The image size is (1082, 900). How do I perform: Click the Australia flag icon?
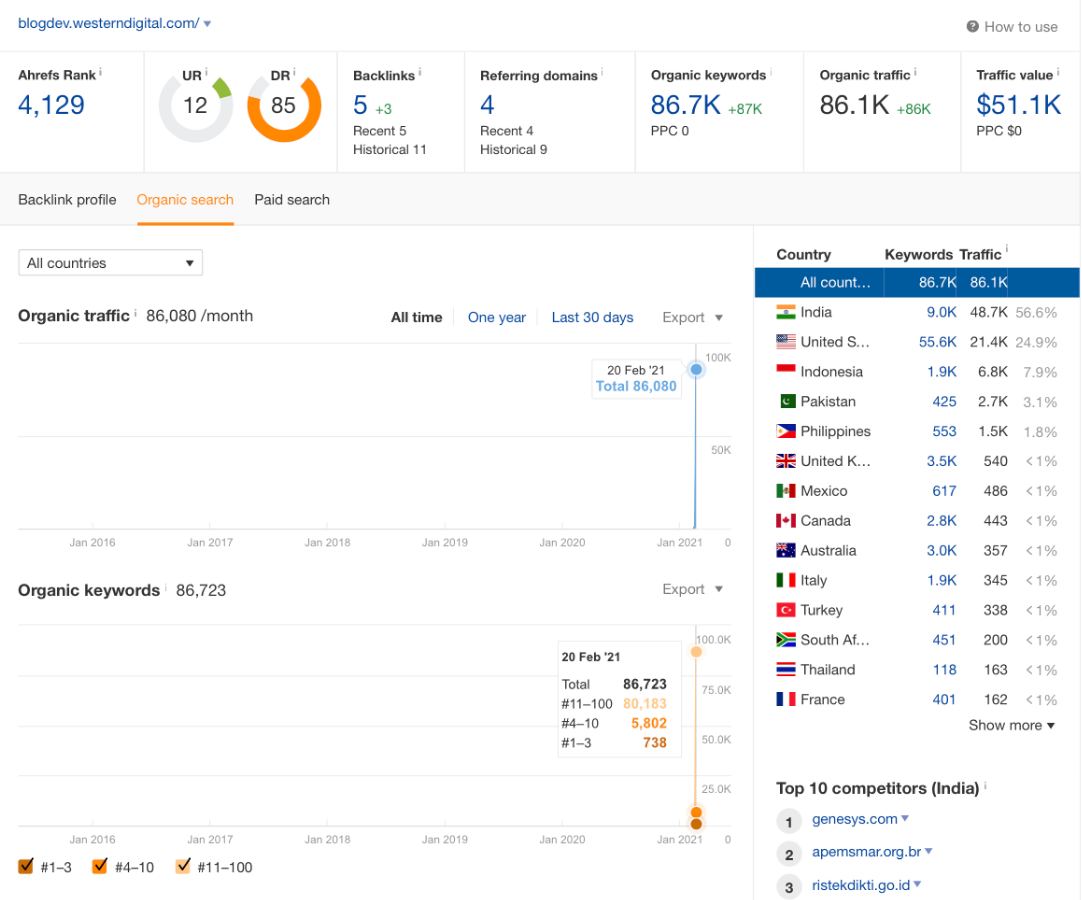tap(785, 550)
